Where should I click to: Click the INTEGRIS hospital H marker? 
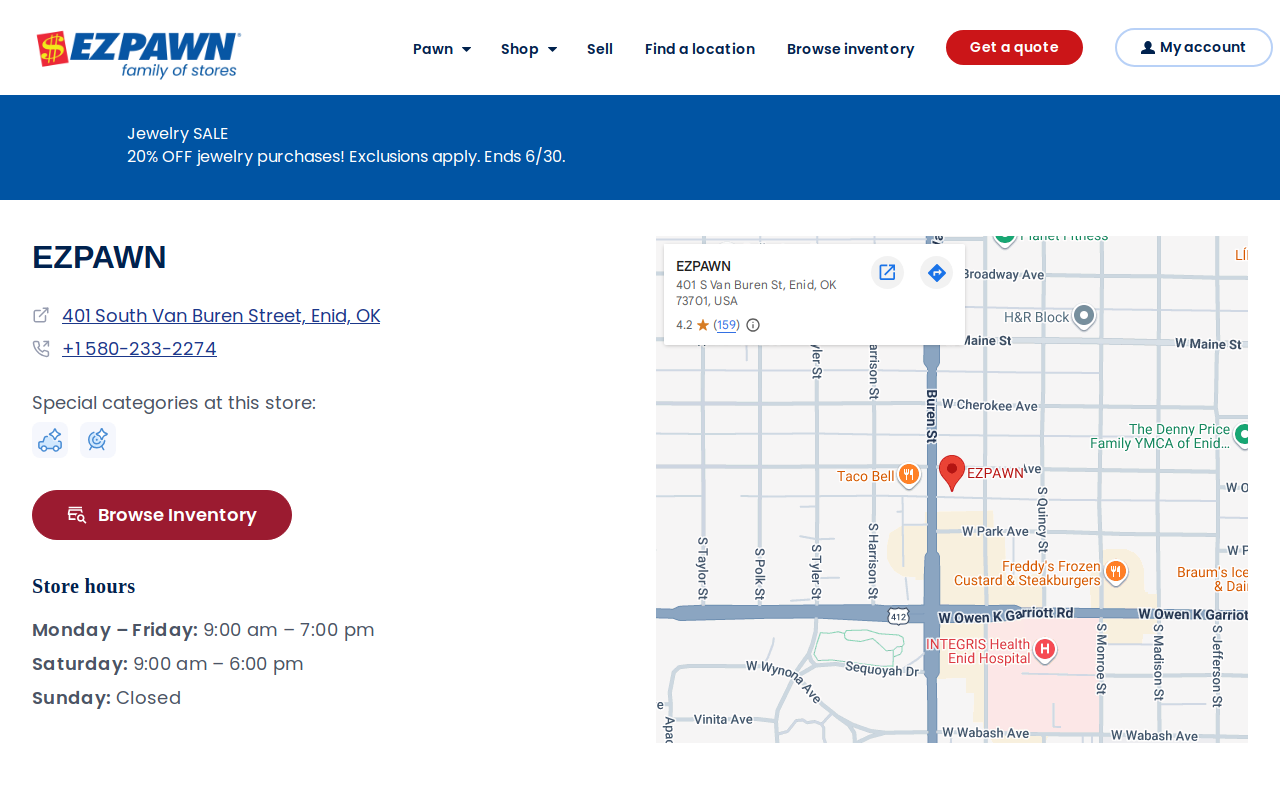click(1044, 650)
